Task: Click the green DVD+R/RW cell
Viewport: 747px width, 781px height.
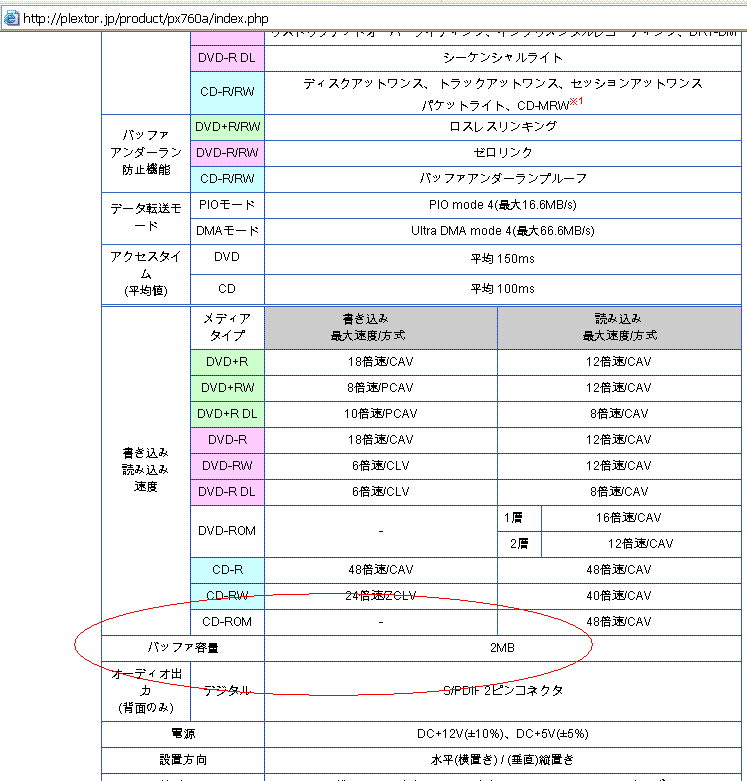Action: click(227, 127)
